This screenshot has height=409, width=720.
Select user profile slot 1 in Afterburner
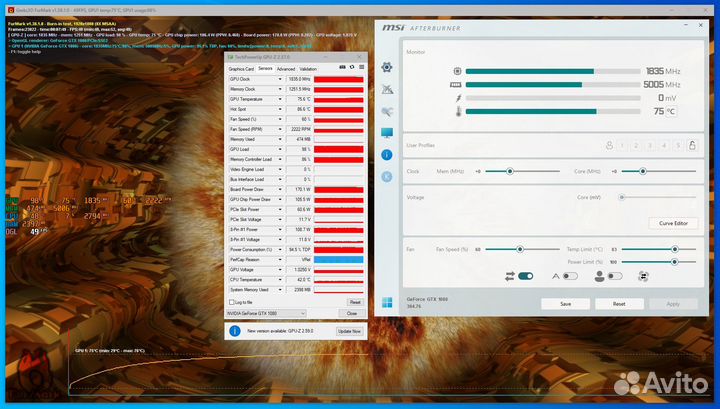(x=622, y=146)
